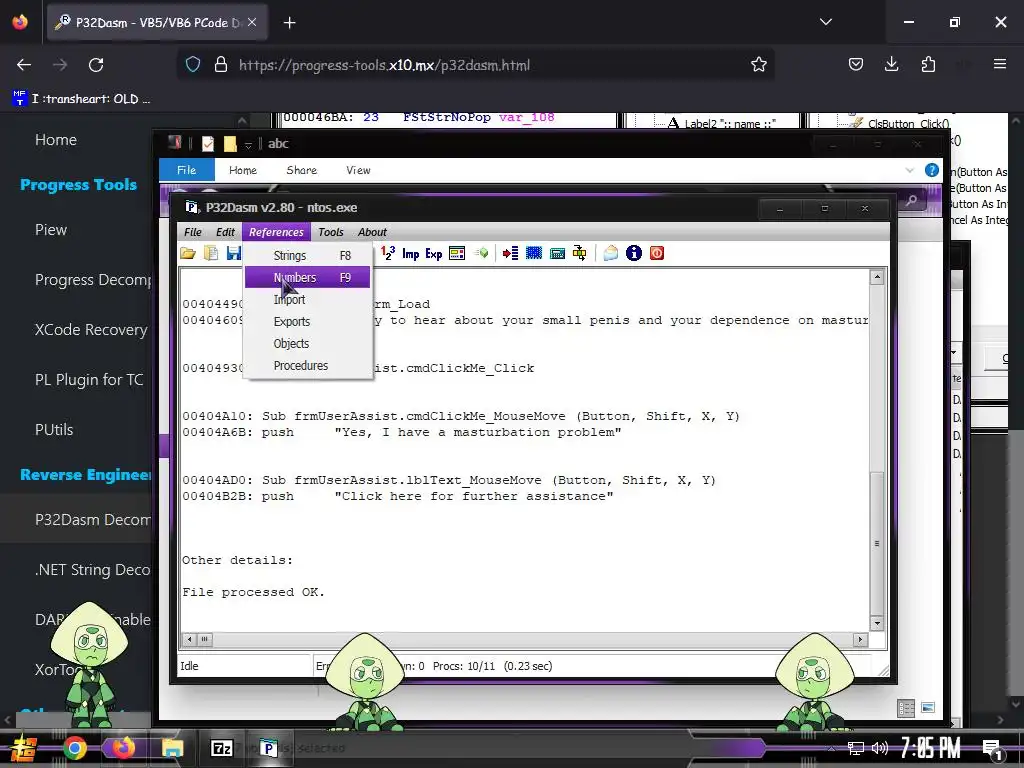Choose Exports from the References menu
The width and height of the screenshot is (1024, 768).
(x=307, y=321)
